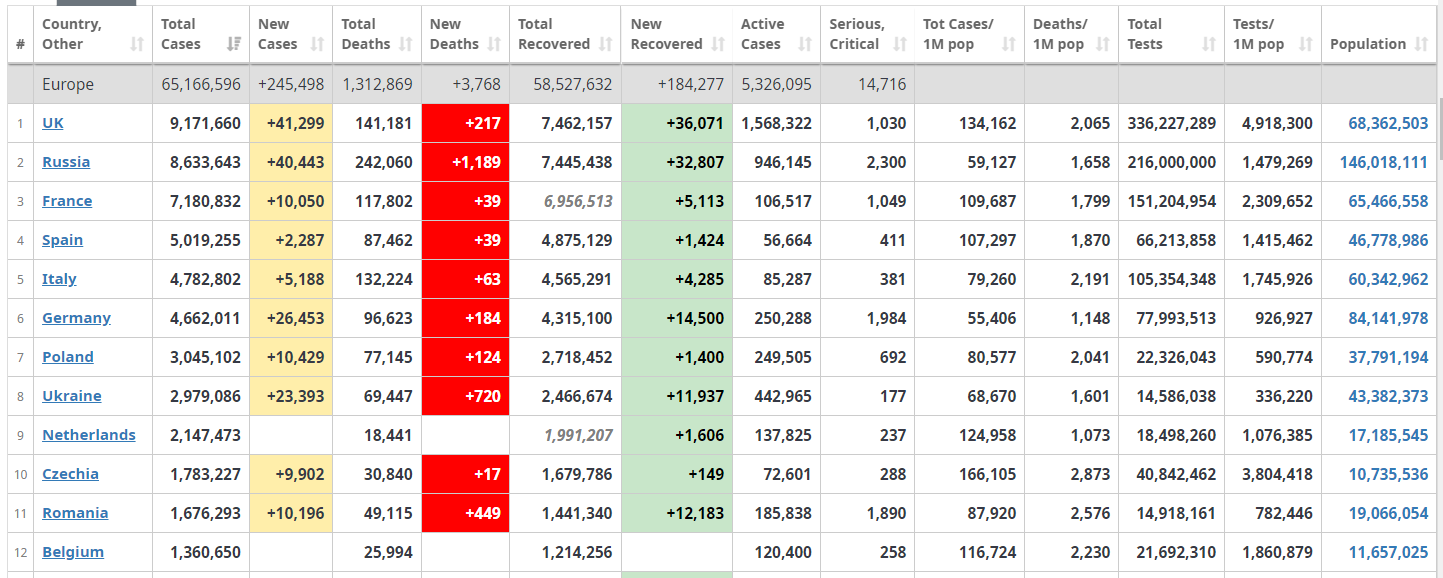The image size is (1443, 578).
Task: Open Belgium population link 11,657,025
Action: 1388,552
